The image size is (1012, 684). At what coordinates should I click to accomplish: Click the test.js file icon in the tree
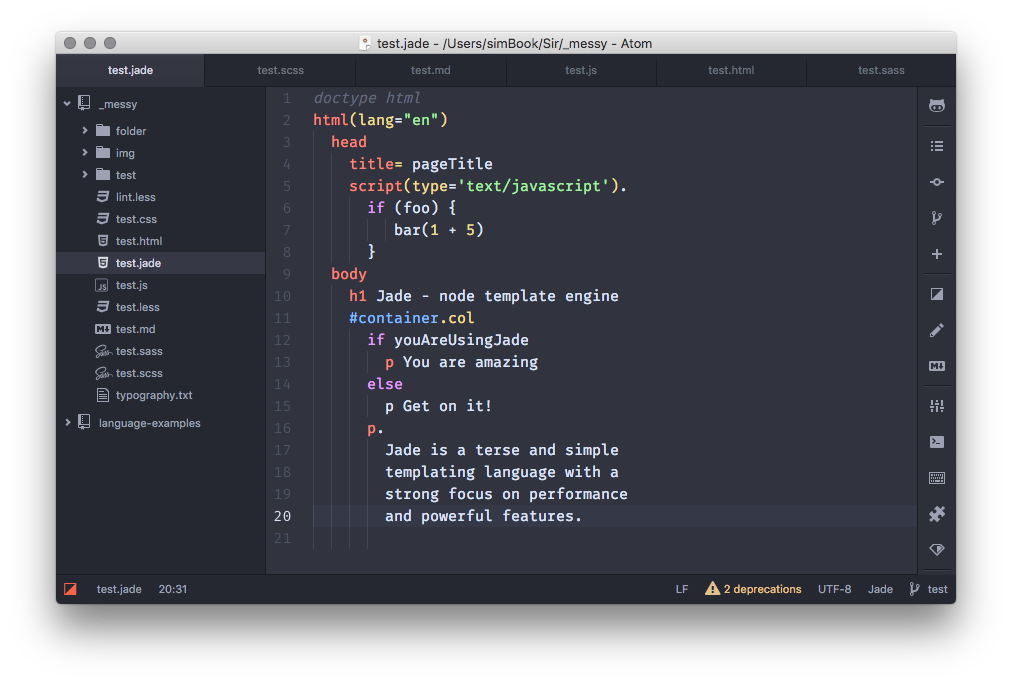click(x=102, y=285)
